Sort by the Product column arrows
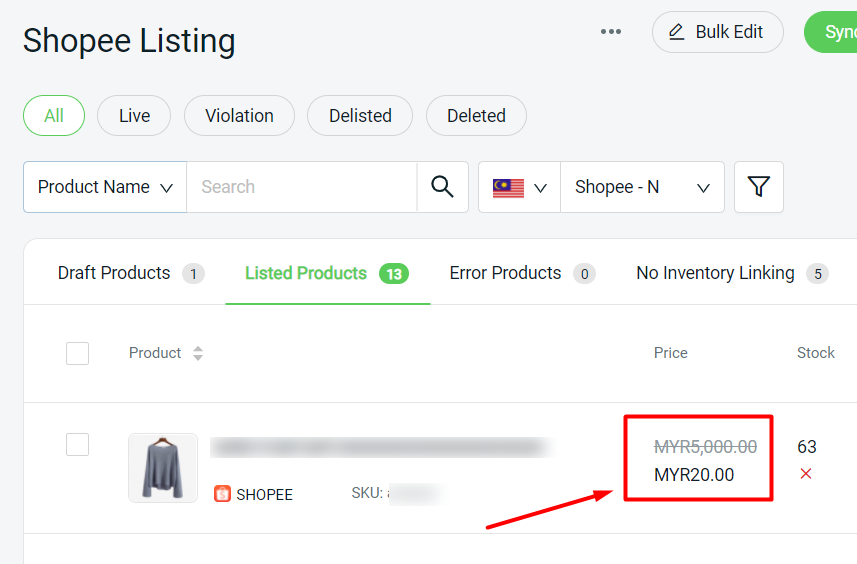Image resolution: width=857 pixels, height=564 pixels. coord(198,353)
